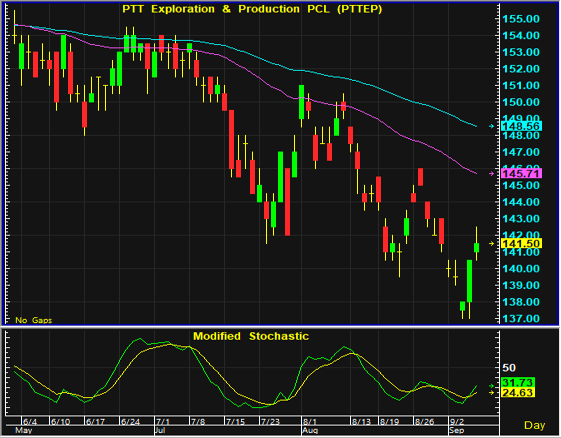This screenshot has height=438, width=561.
Task: Click the 138.00 price axis label
Action: 521,302
